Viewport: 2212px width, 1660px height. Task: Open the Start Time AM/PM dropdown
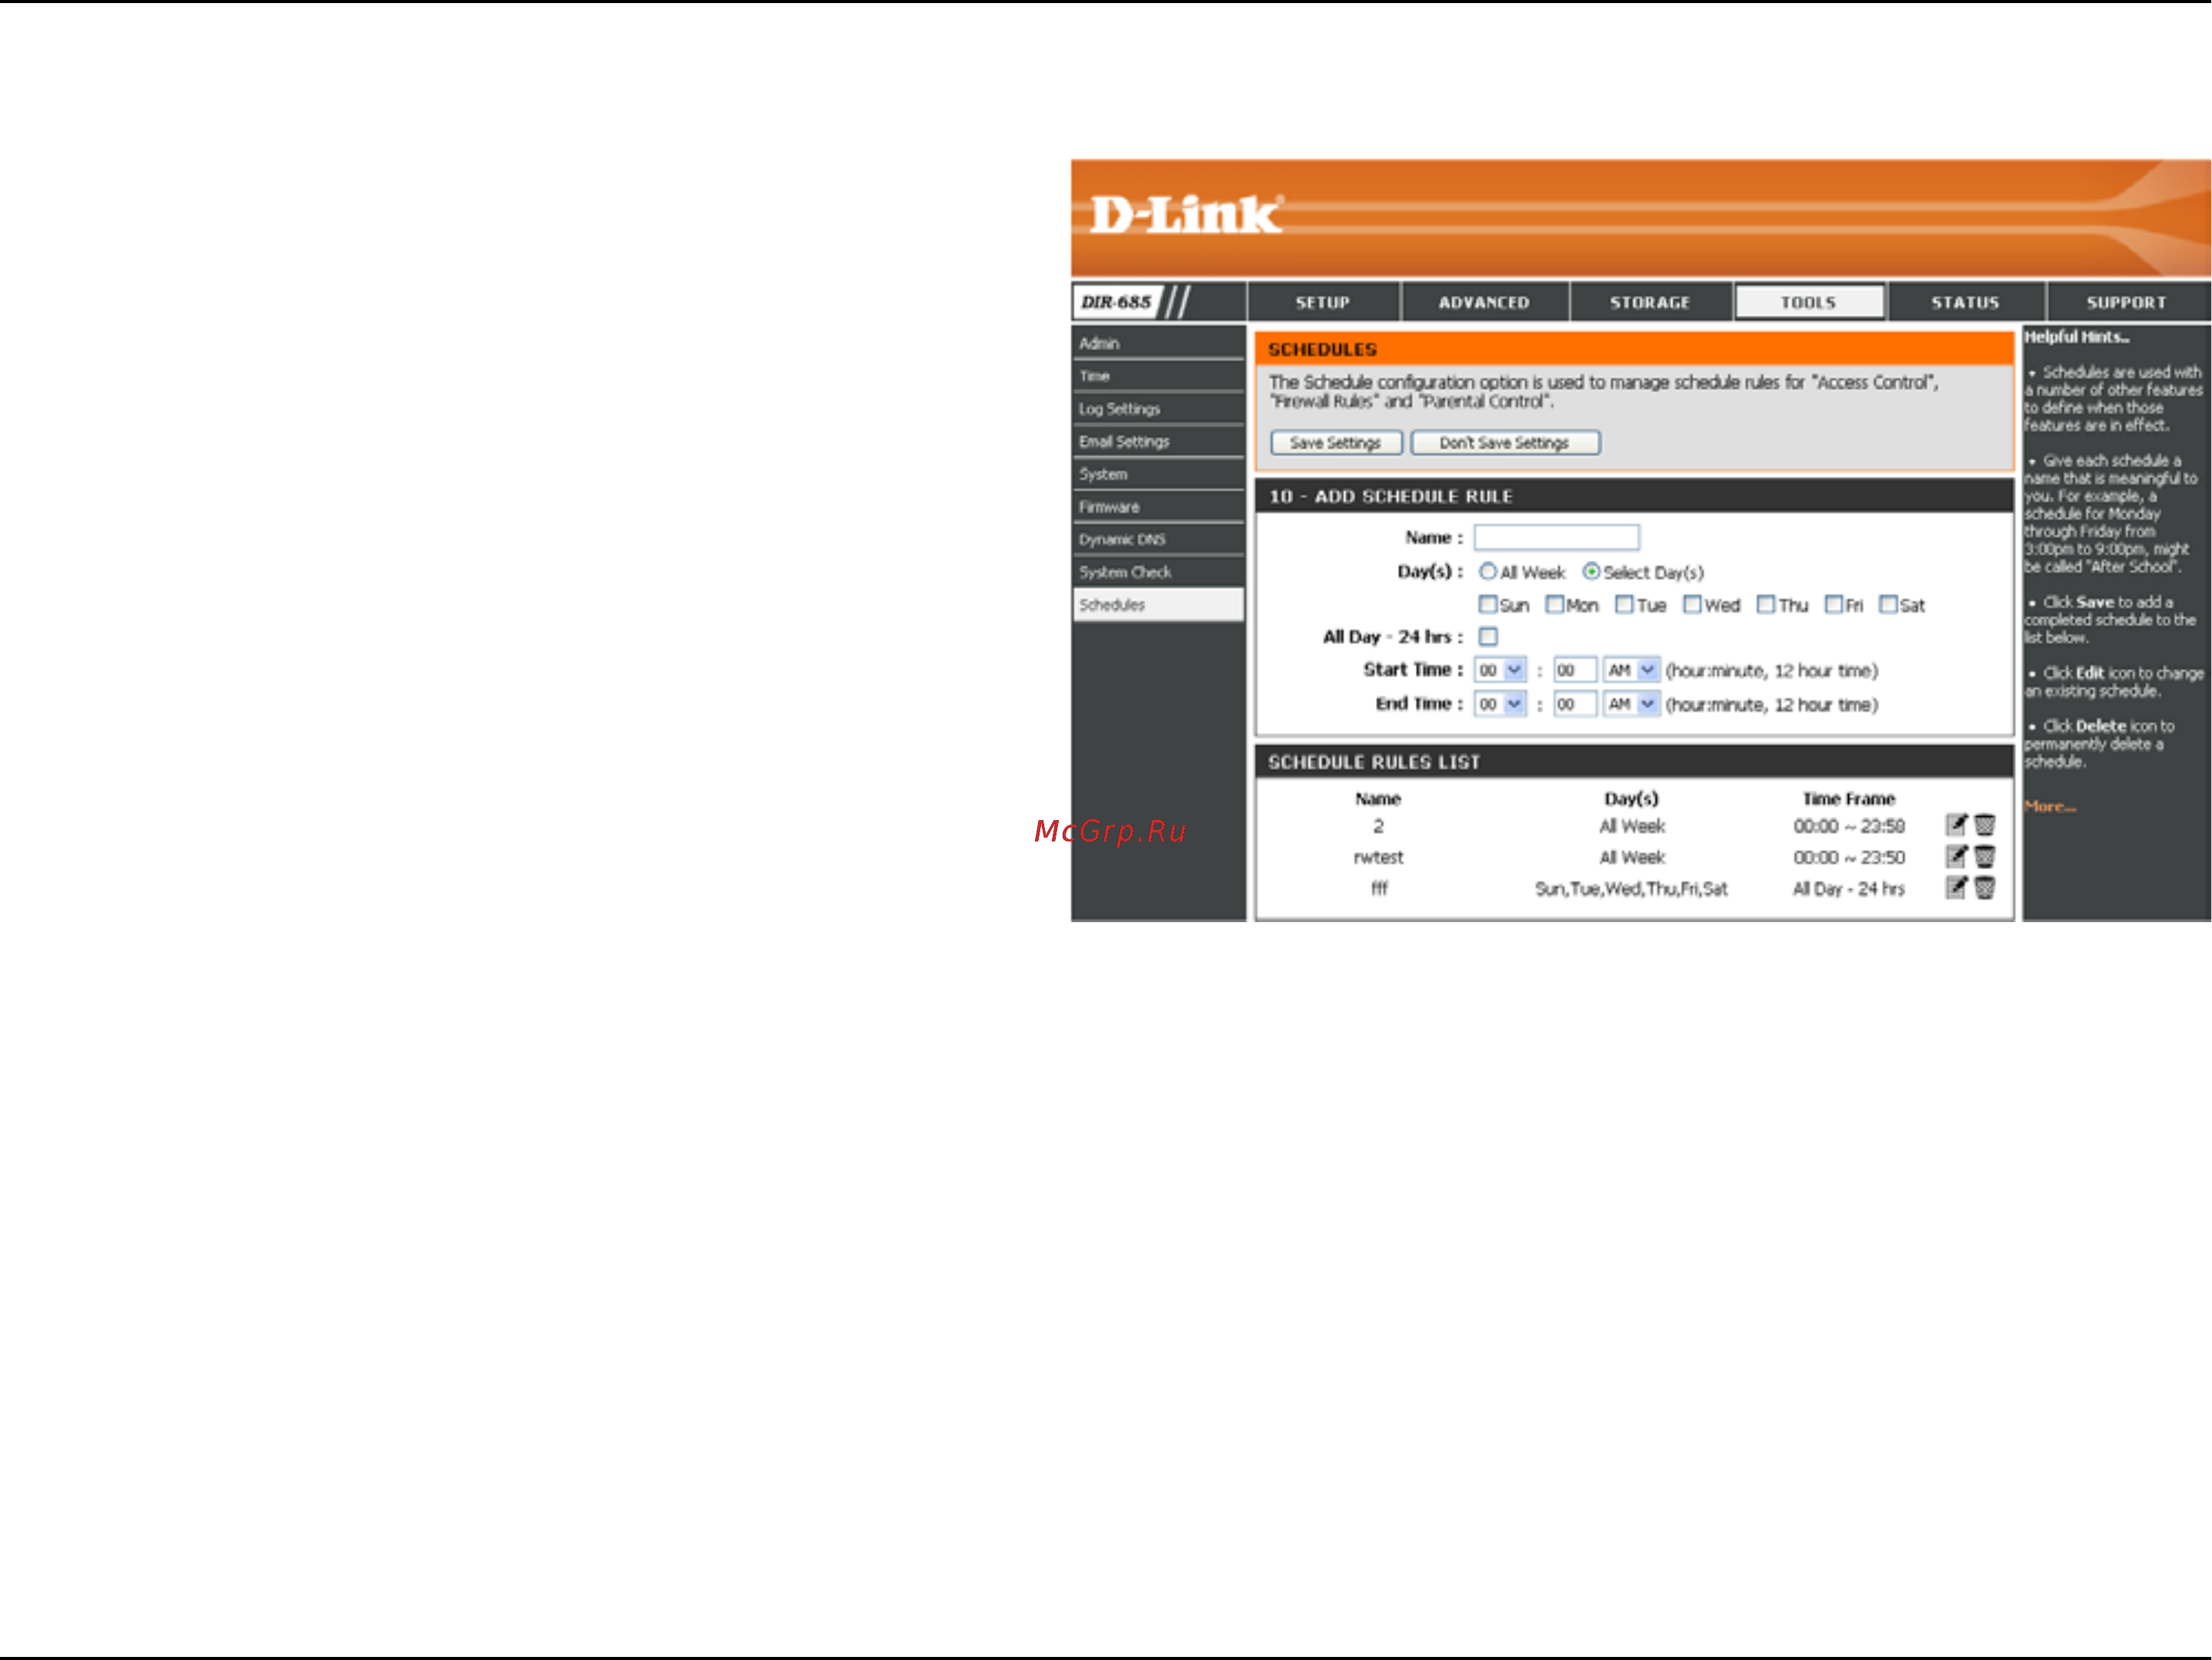(x=1632, y=670)
